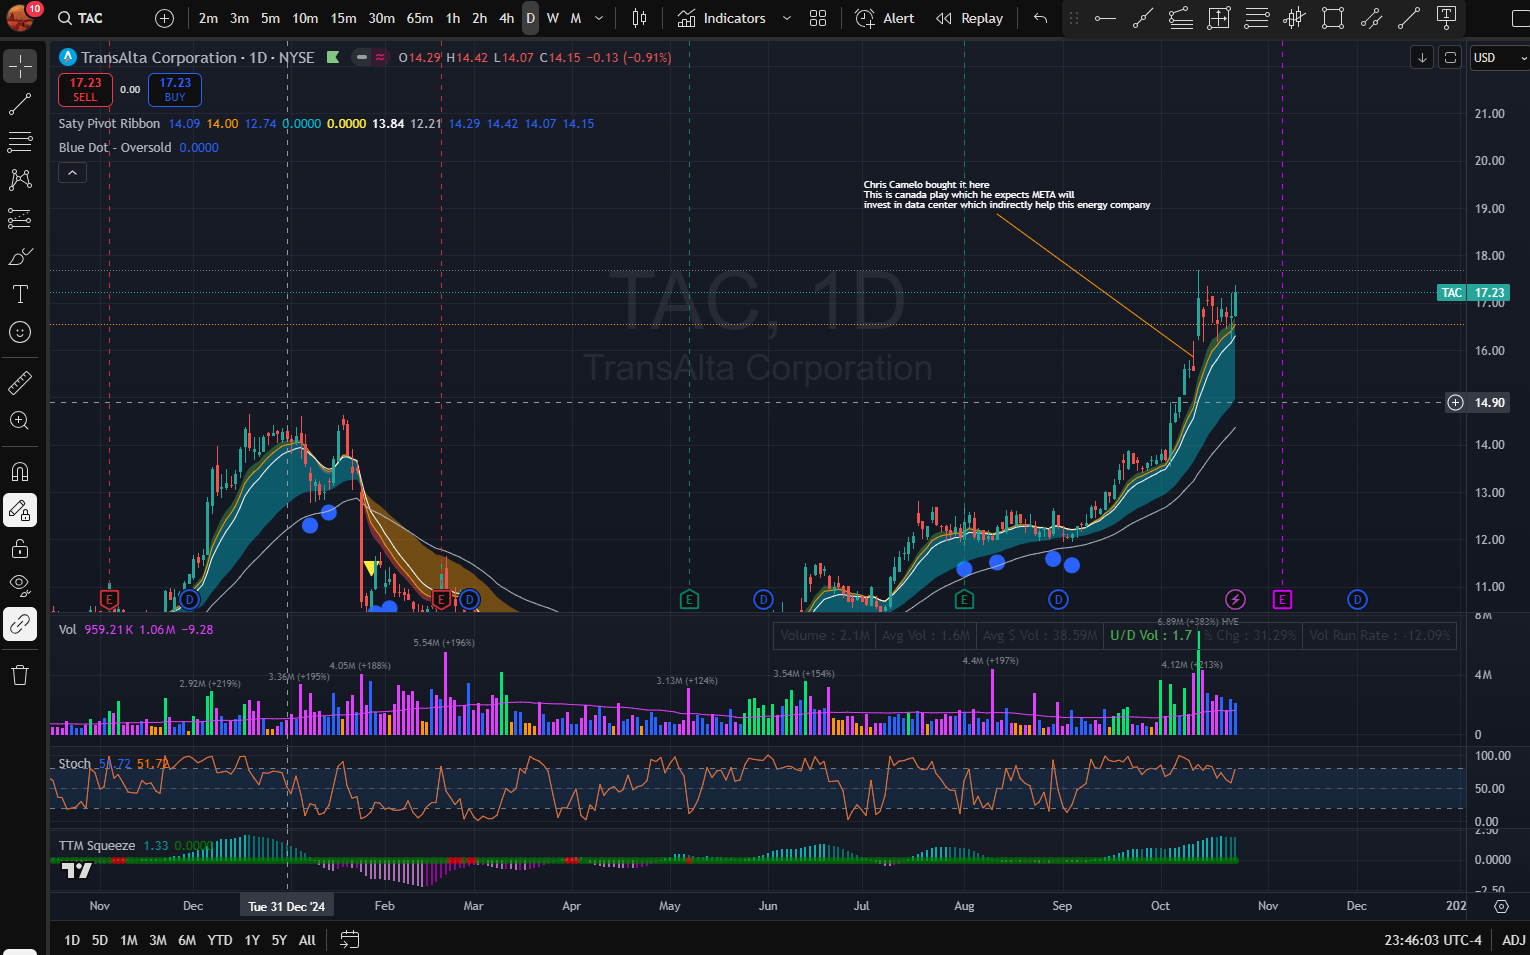The width and height of the screenshot is (1530, 955).
Task: Pick the text callout favorite tool
Action: [x=1446, y=18]
